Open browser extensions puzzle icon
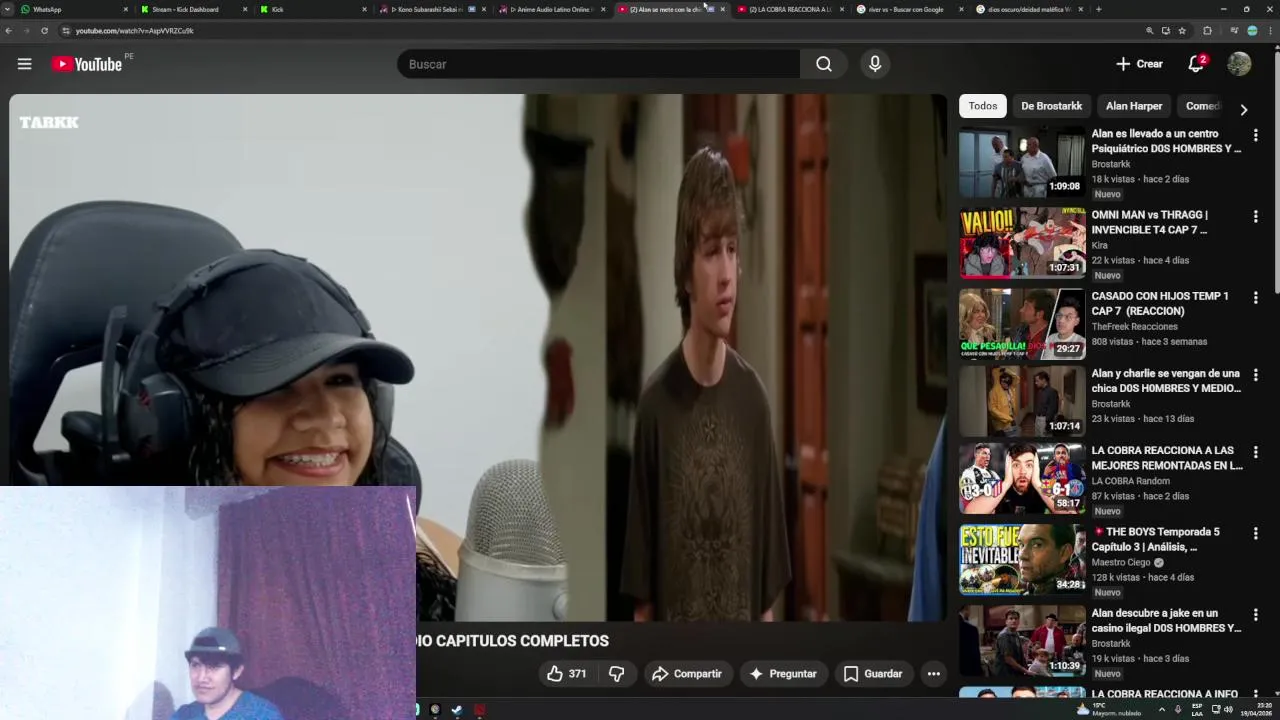Viewport: 1280px width, 720px height. [1207, 31]
